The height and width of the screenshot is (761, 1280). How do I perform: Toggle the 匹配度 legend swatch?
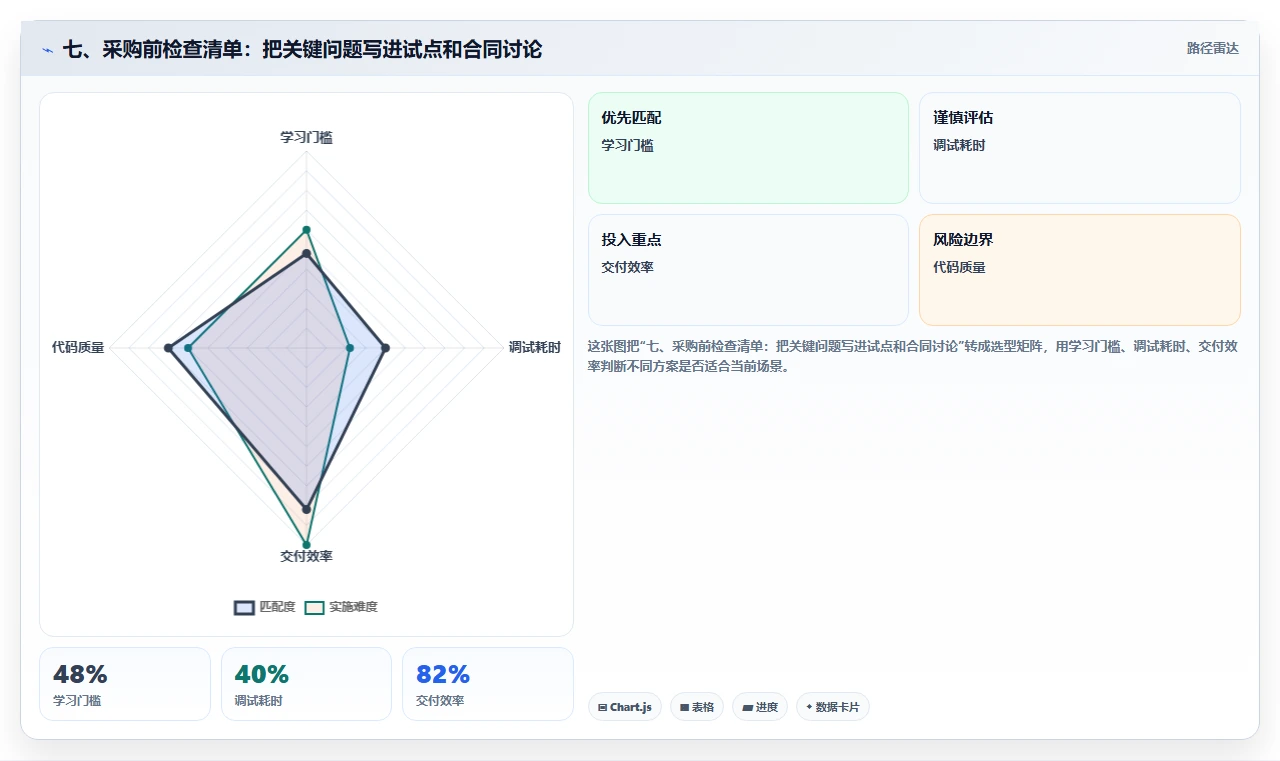(x=244, y=607)
